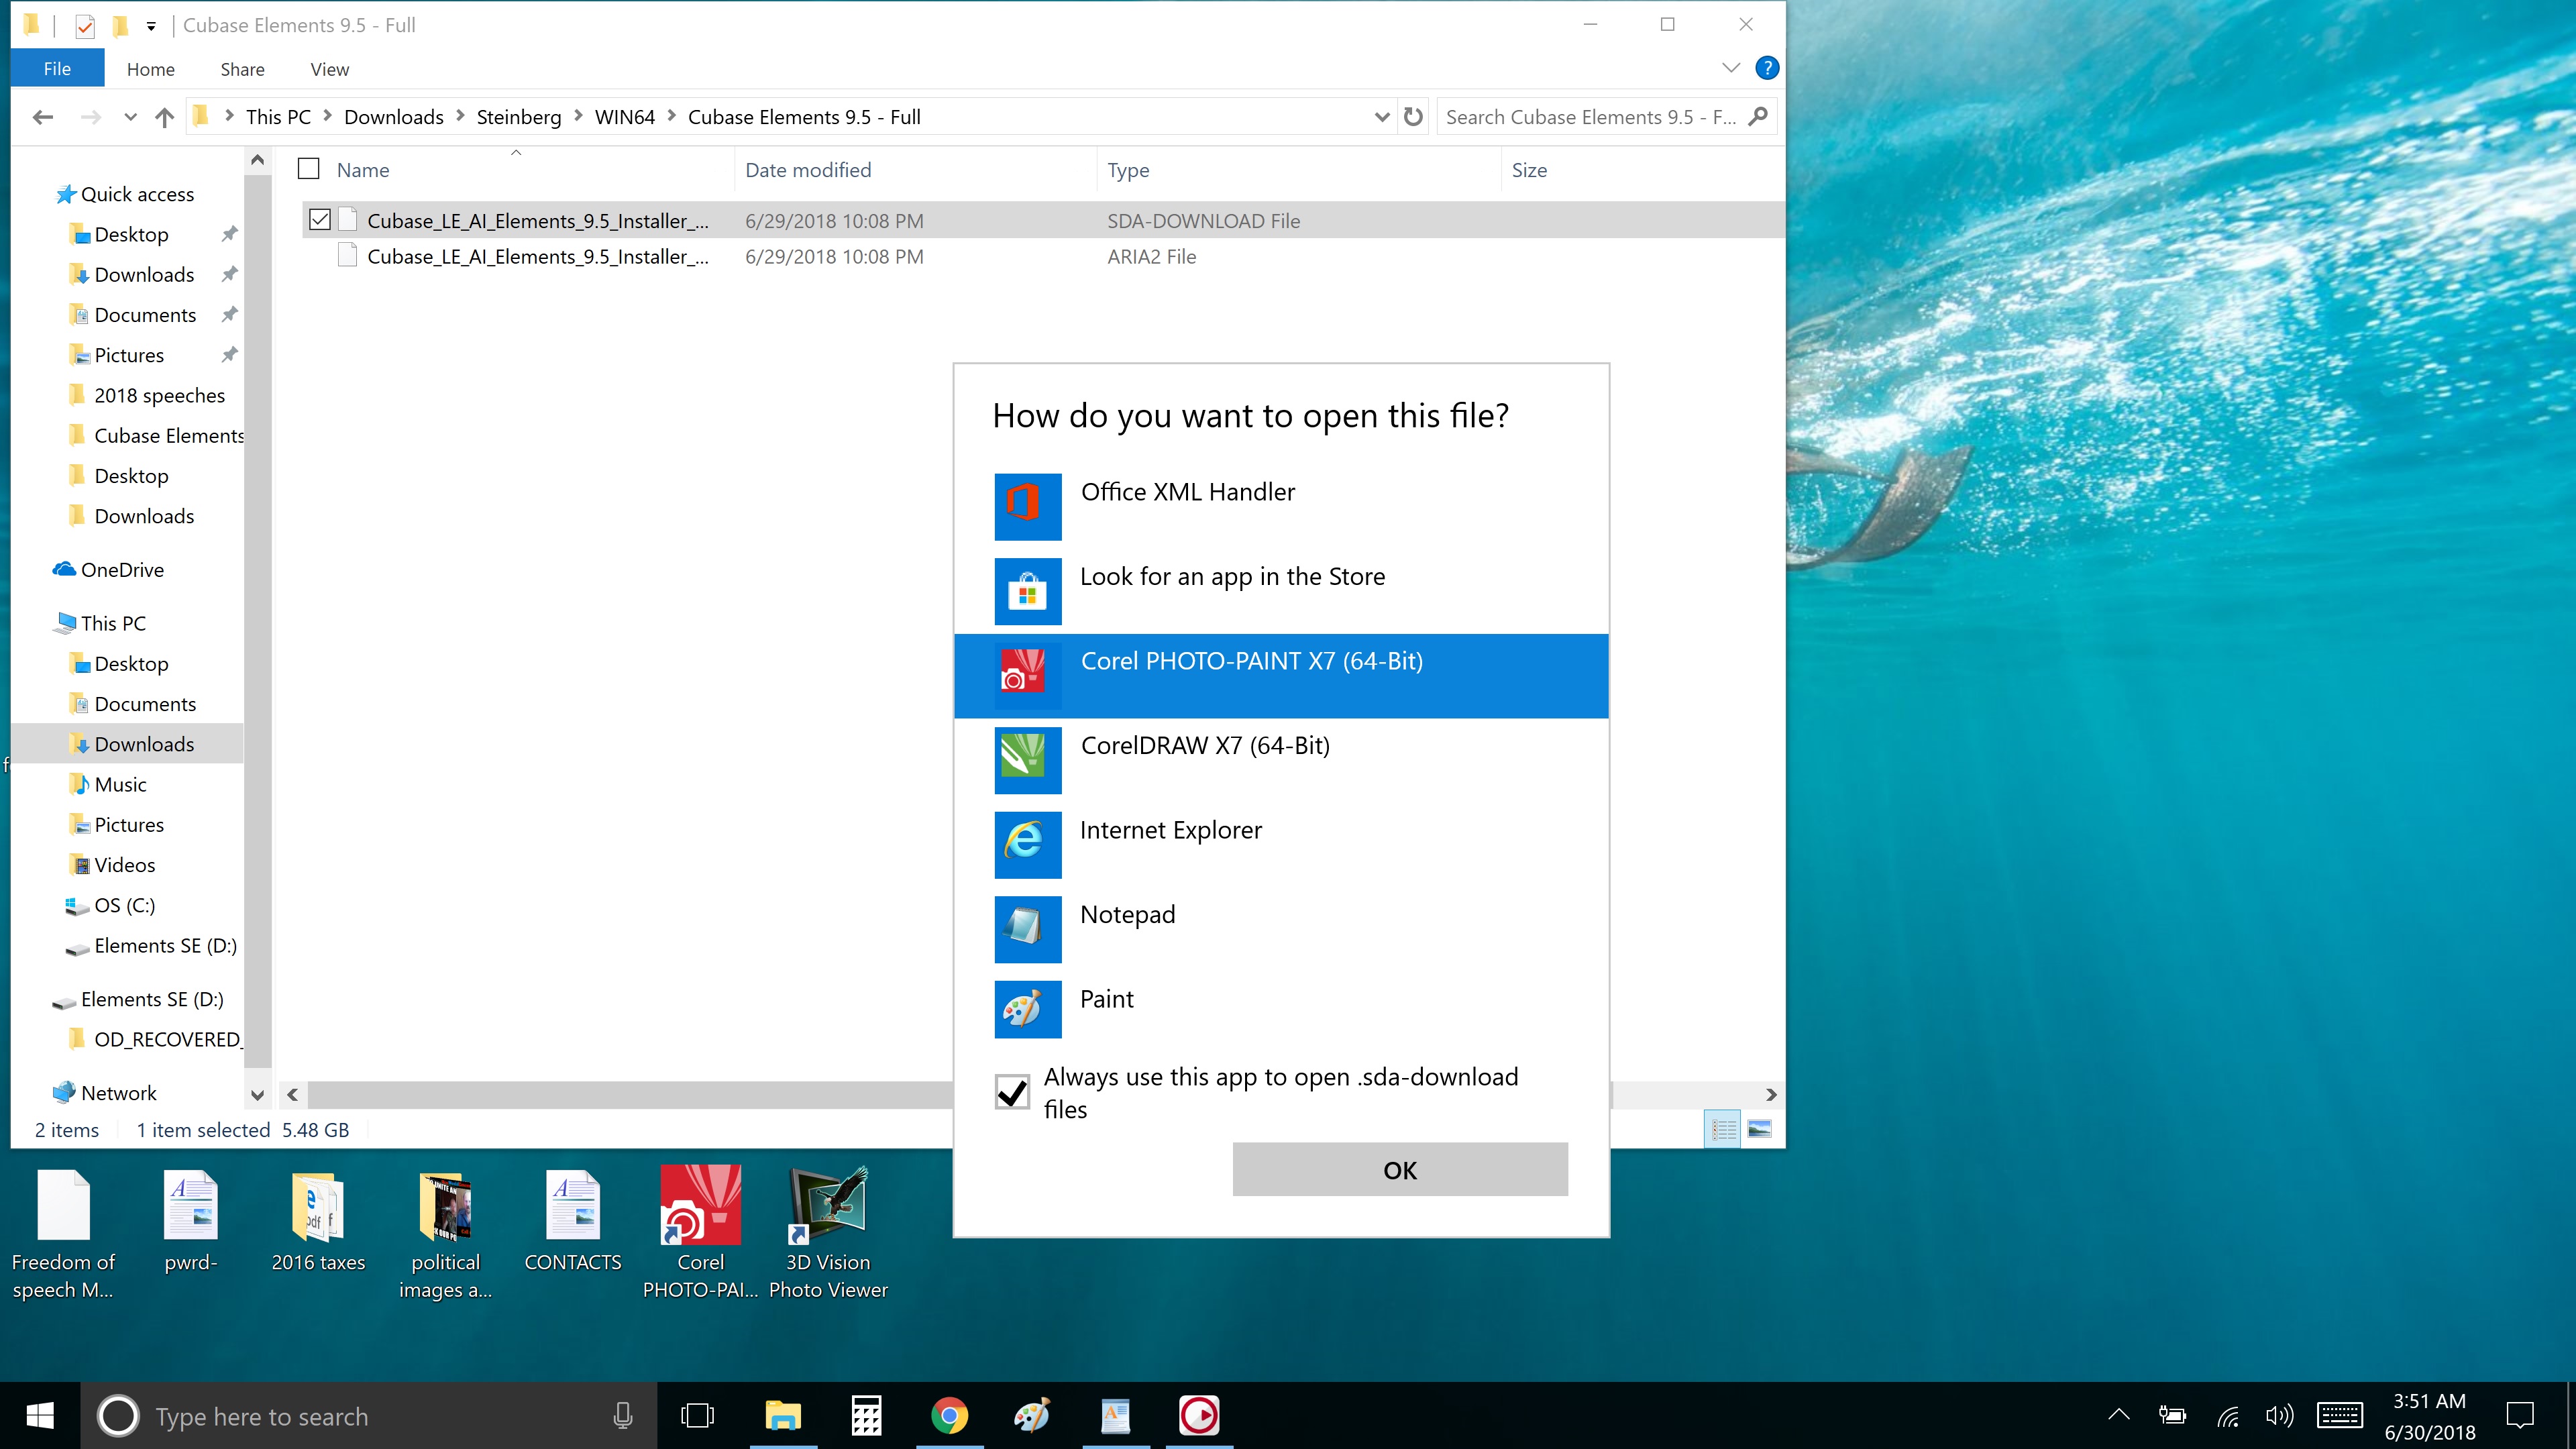
Task: Refresh the current folder view
Action: [1412, 117]
